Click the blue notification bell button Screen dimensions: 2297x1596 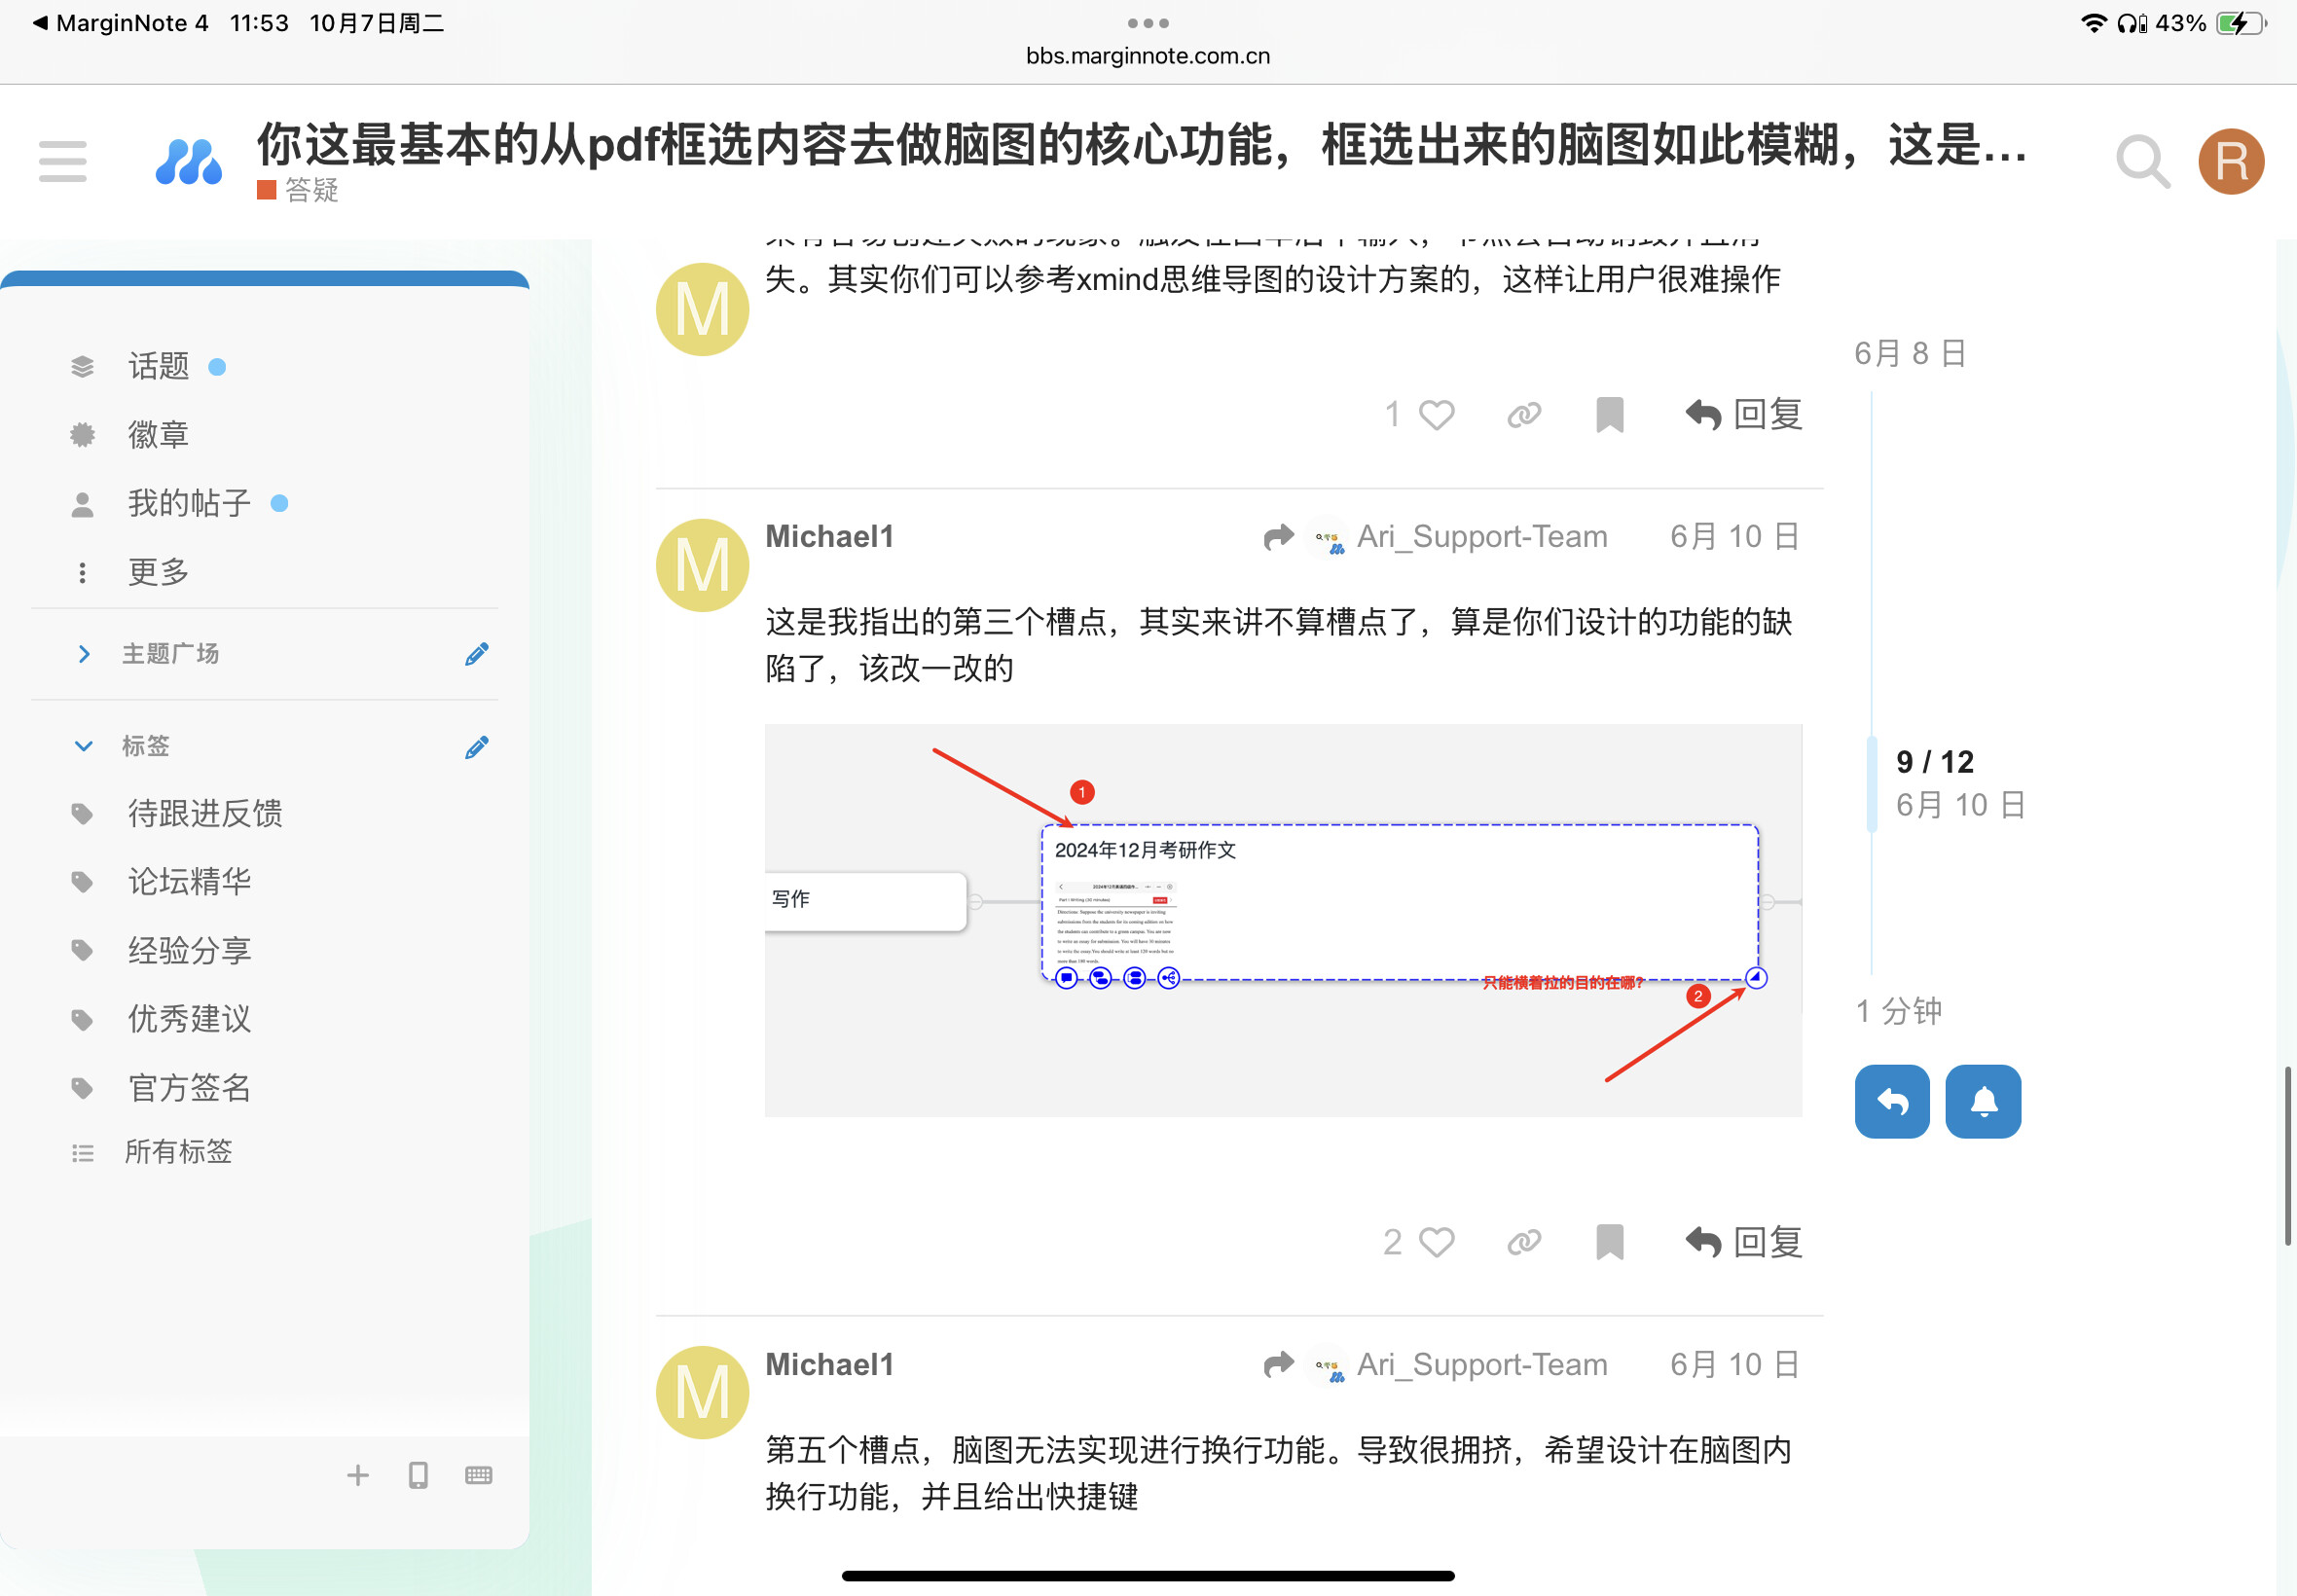pos(1982,1101)
